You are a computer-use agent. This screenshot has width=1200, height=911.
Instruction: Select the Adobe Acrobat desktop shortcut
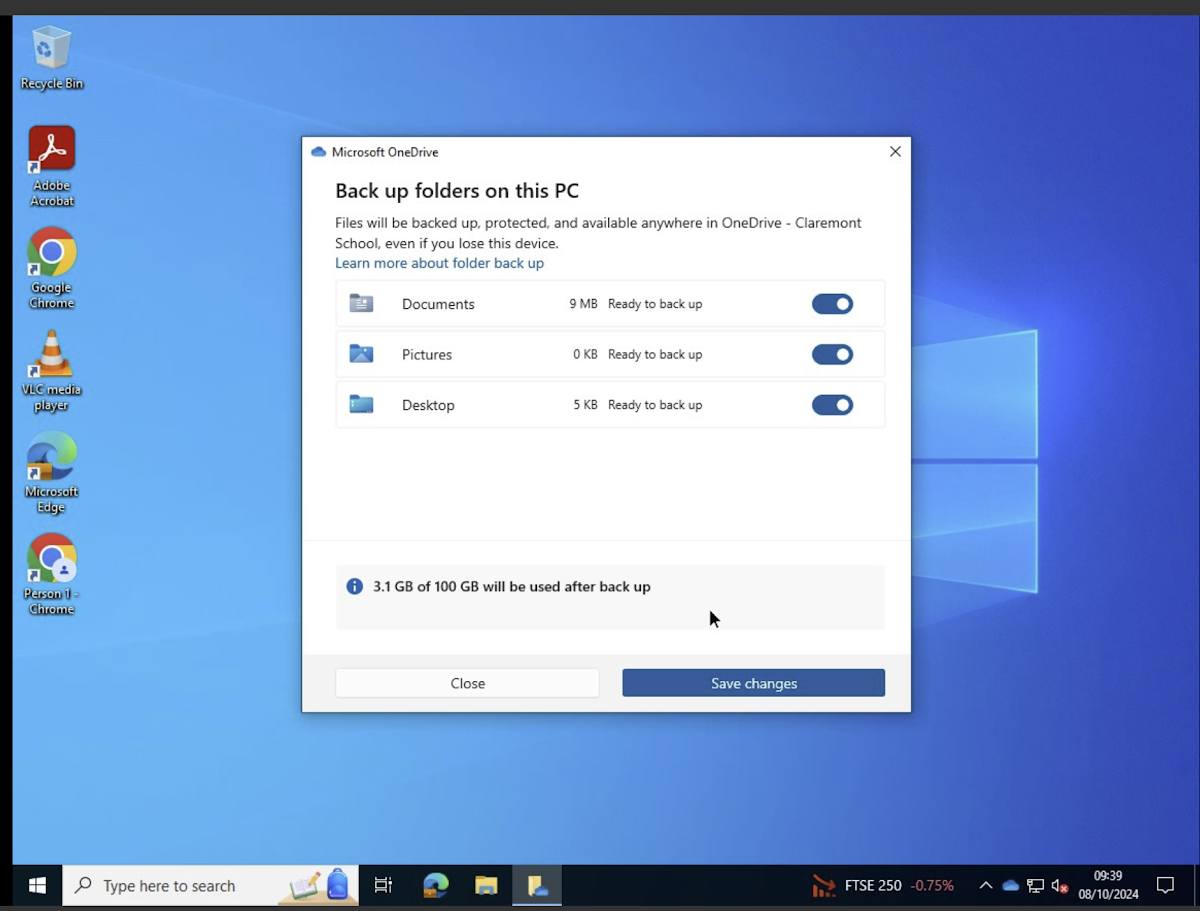coord(52,166)
